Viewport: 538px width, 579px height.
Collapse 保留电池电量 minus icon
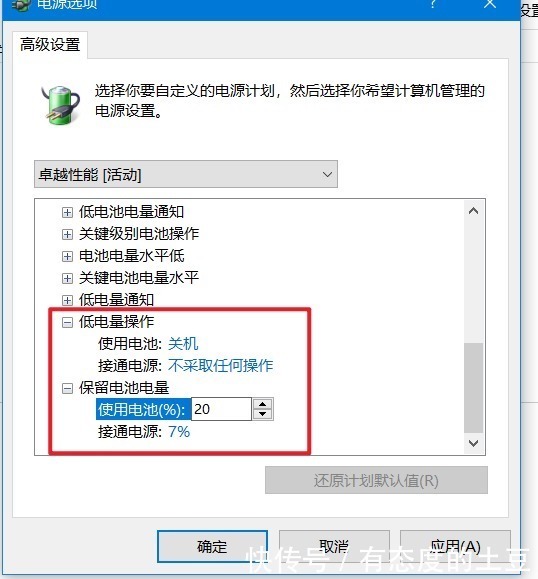point(67,388)
